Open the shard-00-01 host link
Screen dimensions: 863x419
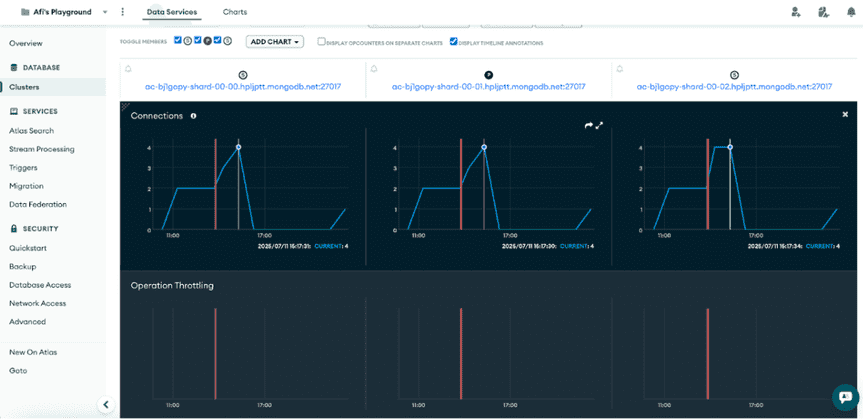tap(488, 86)
